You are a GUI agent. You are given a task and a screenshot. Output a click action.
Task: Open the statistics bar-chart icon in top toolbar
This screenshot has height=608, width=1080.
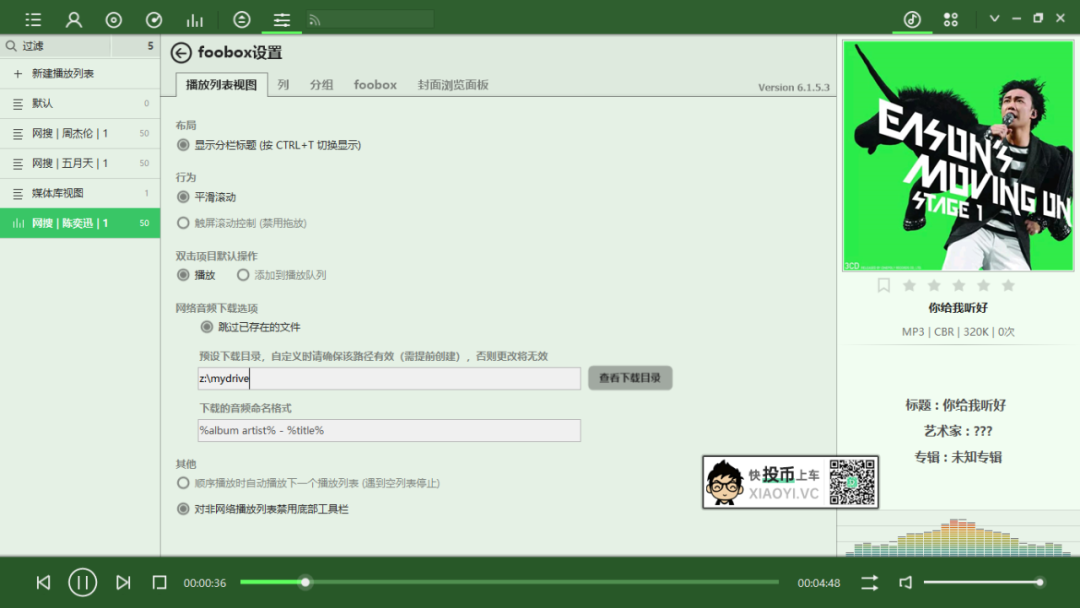(x=194, y=18)
